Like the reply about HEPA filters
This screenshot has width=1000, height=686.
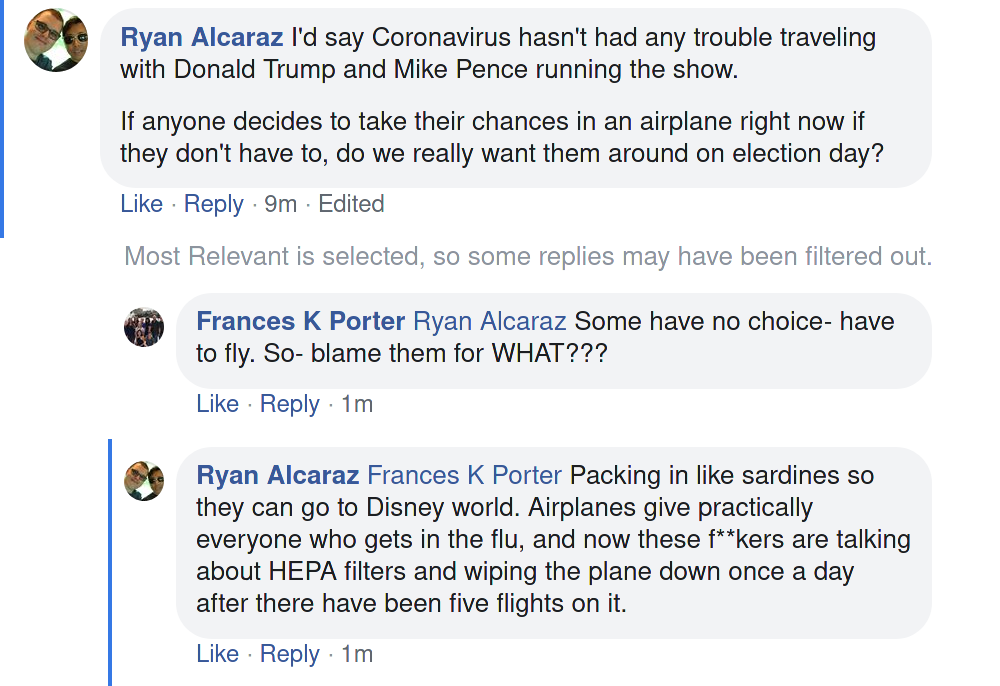(217, 654)
